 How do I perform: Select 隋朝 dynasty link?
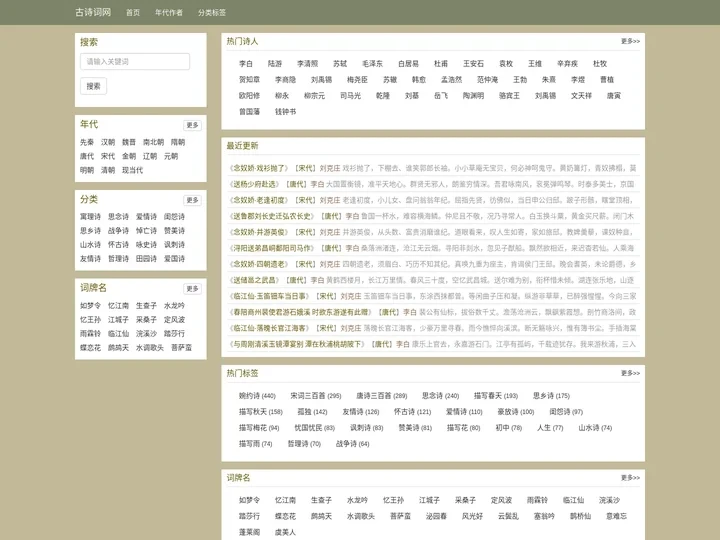pyautogui.click(x=178, y=142)
